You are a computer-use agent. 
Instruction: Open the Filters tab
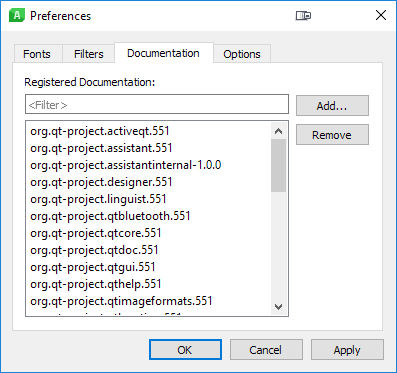89,54
